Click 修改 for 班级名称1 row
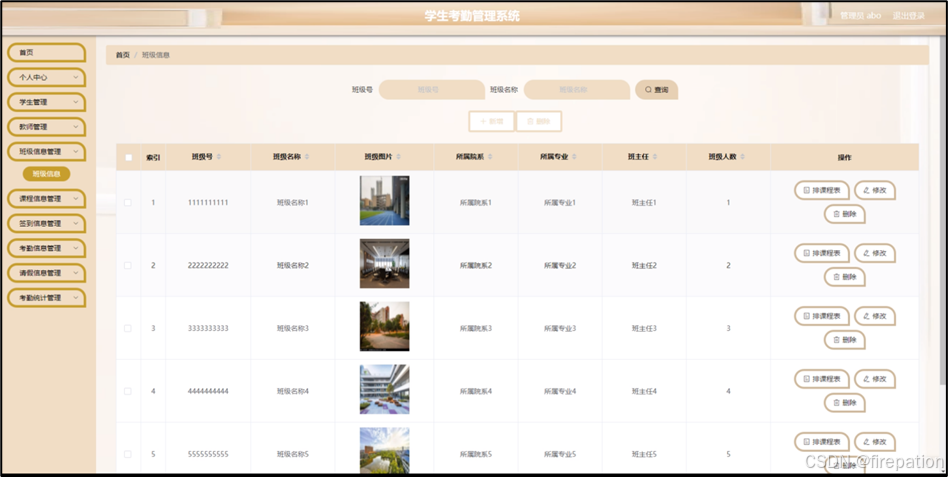Image resolution: width=948 pixels, height=477 pixels. click(875, 190)
